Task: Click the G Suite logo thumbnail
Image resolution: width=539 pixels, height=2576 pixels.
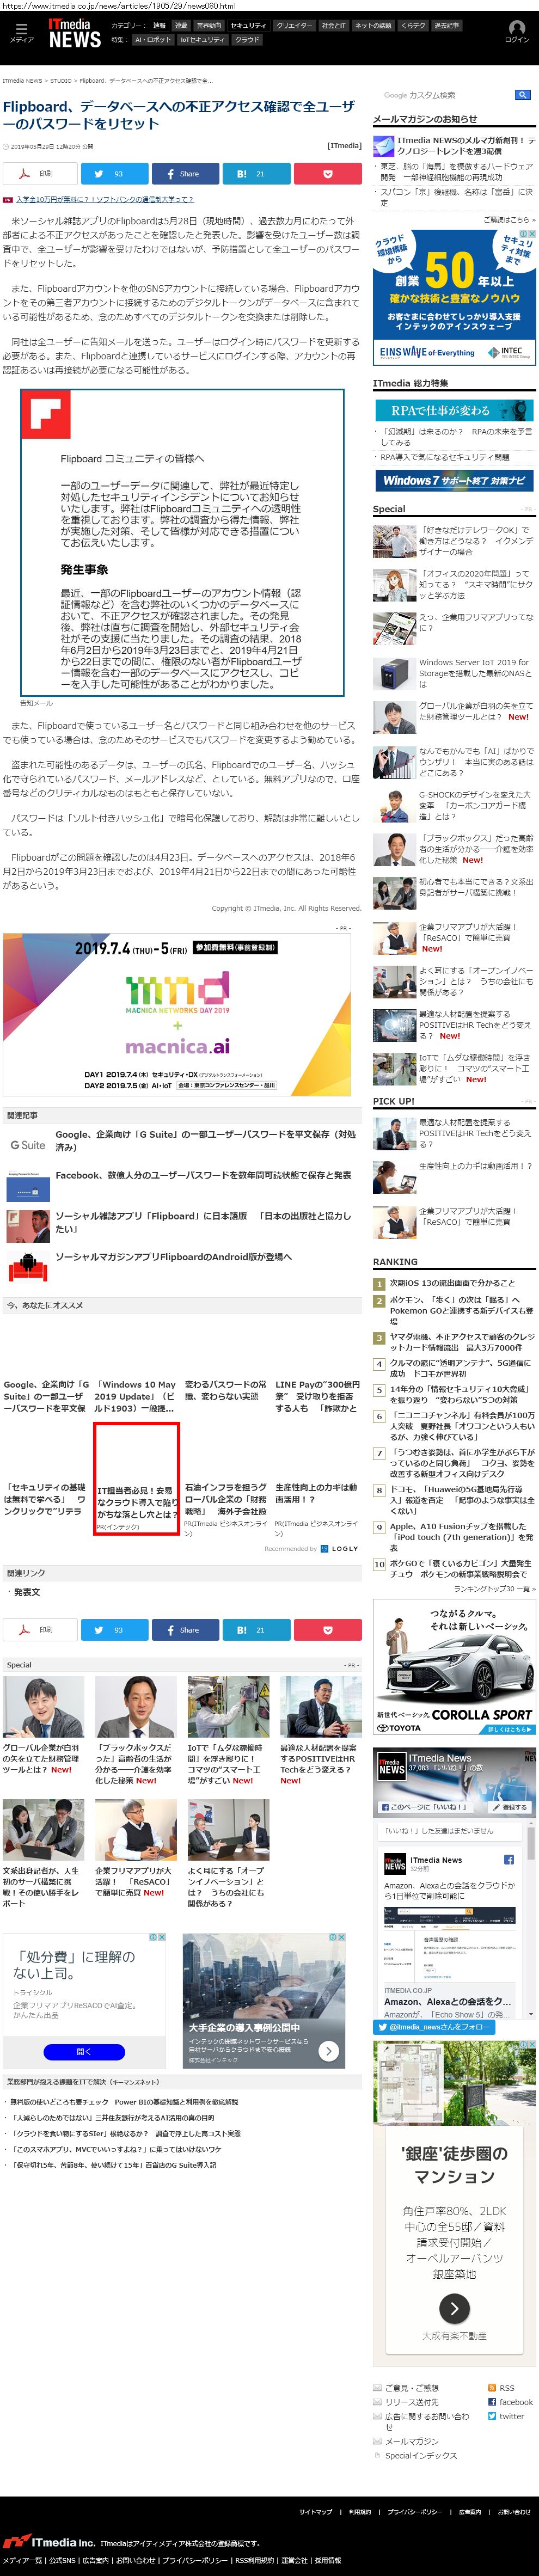Action: click(x=28, y=1145)
